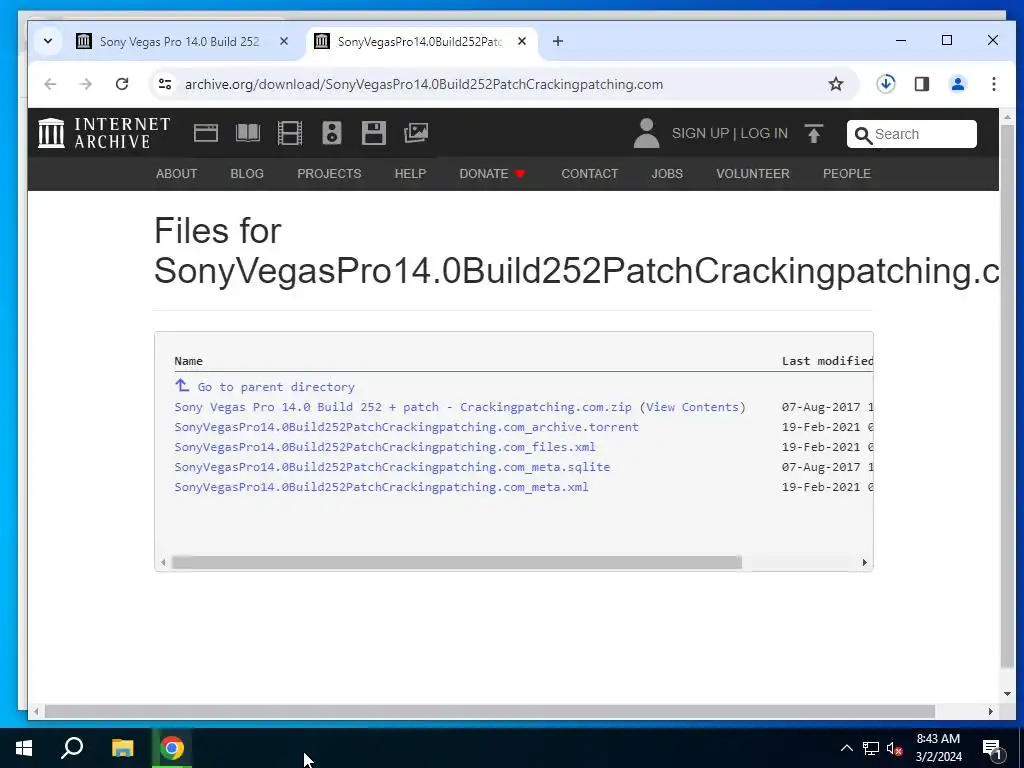Bookmark this page with the star icon
The height and width of the screenshot is (768, 1024).
(x=835, y=84)
